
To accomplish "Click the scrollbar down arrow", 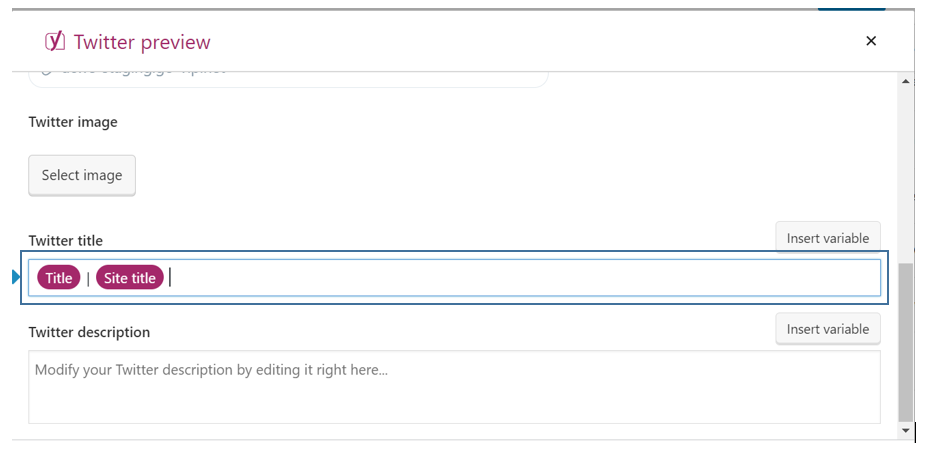I will (x=906, y=431).
